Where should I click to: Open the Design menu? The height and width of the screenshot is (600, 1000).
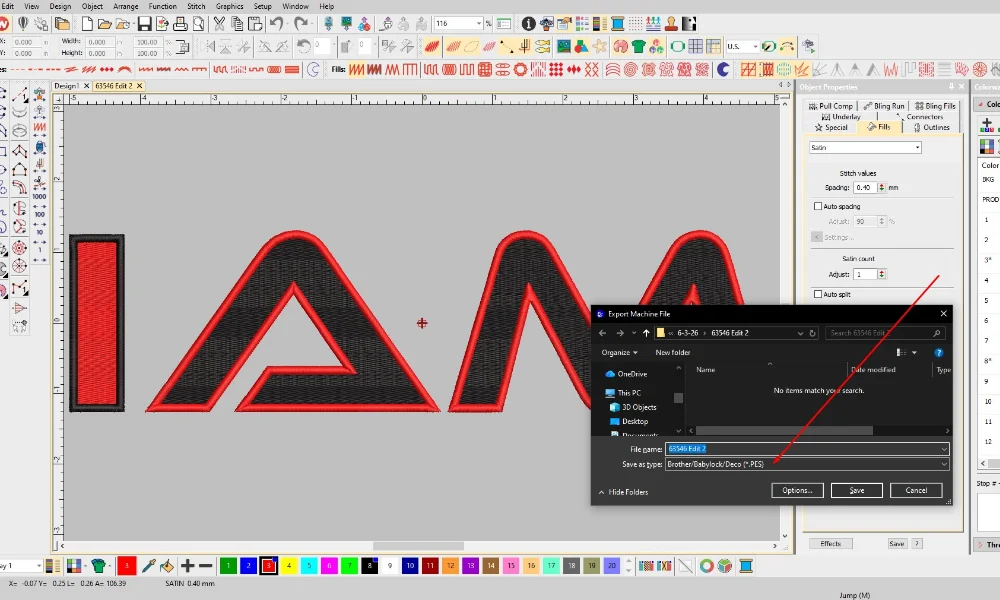[60, 6]
